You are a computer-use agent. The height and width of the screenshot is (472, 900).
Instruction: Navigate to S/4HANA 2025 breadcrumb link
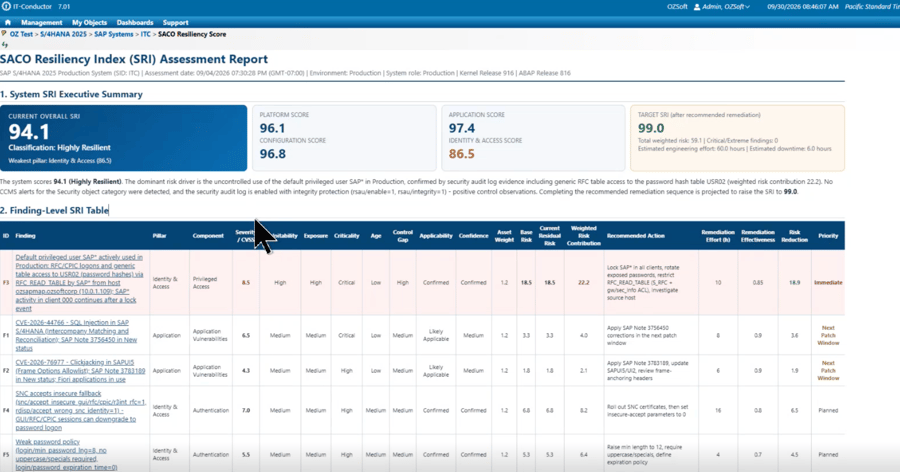click(63, 34)
